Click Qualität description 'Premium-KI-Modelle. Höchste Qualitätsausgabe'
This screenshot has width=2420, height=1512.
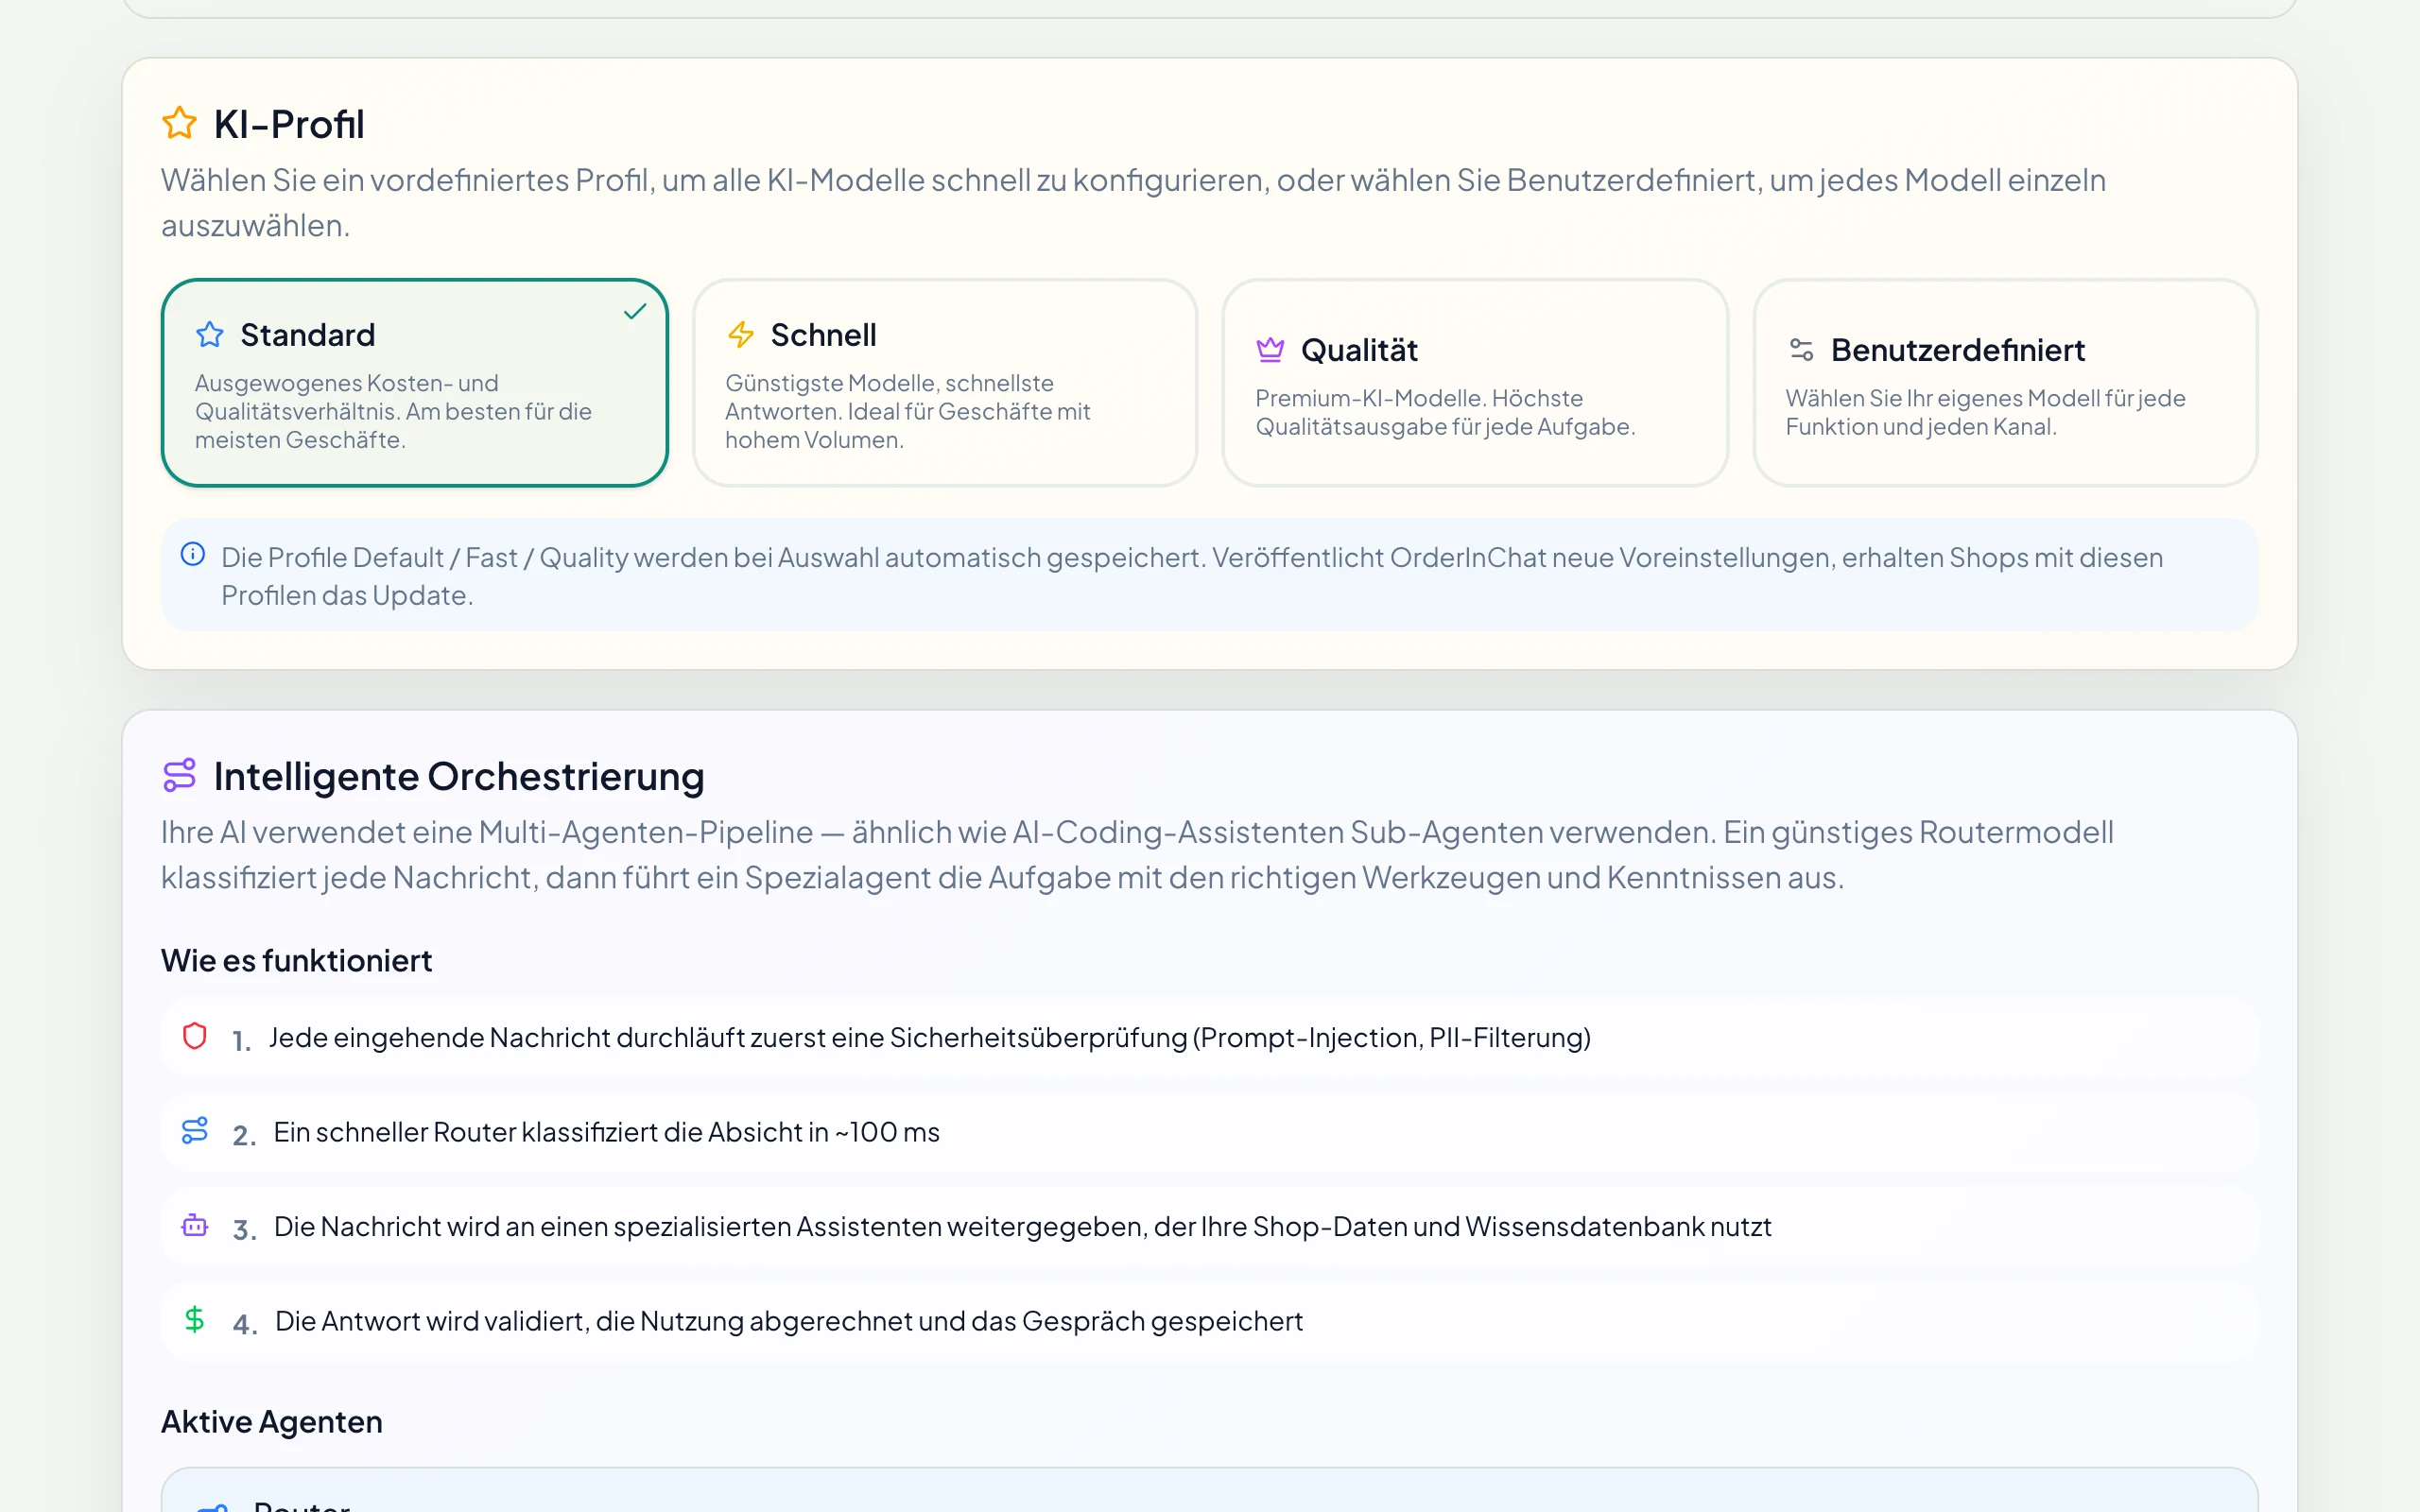[x=1445, y=412]
